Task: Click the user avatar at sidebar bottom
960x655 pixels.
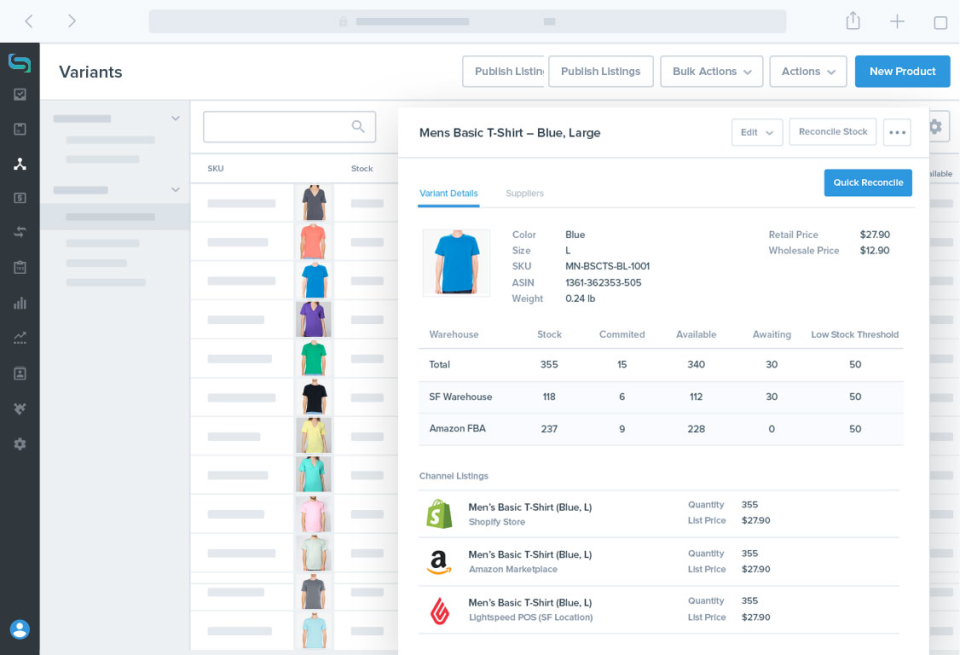Action: (x=20, y=630)
